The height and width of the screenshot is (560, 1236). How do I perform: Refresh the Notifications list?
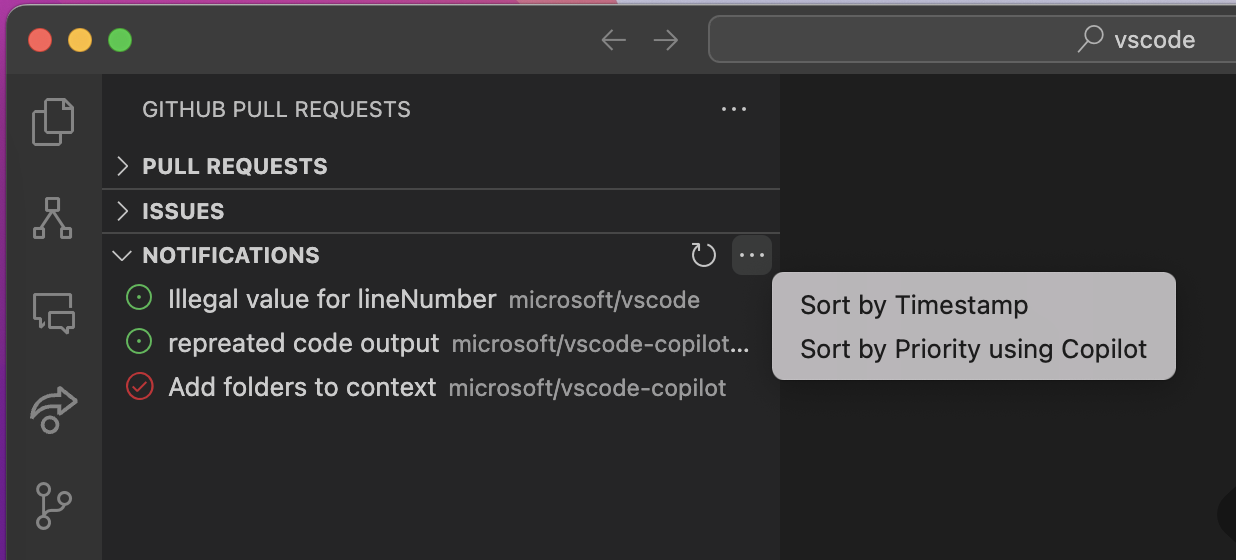pos(704,256)
